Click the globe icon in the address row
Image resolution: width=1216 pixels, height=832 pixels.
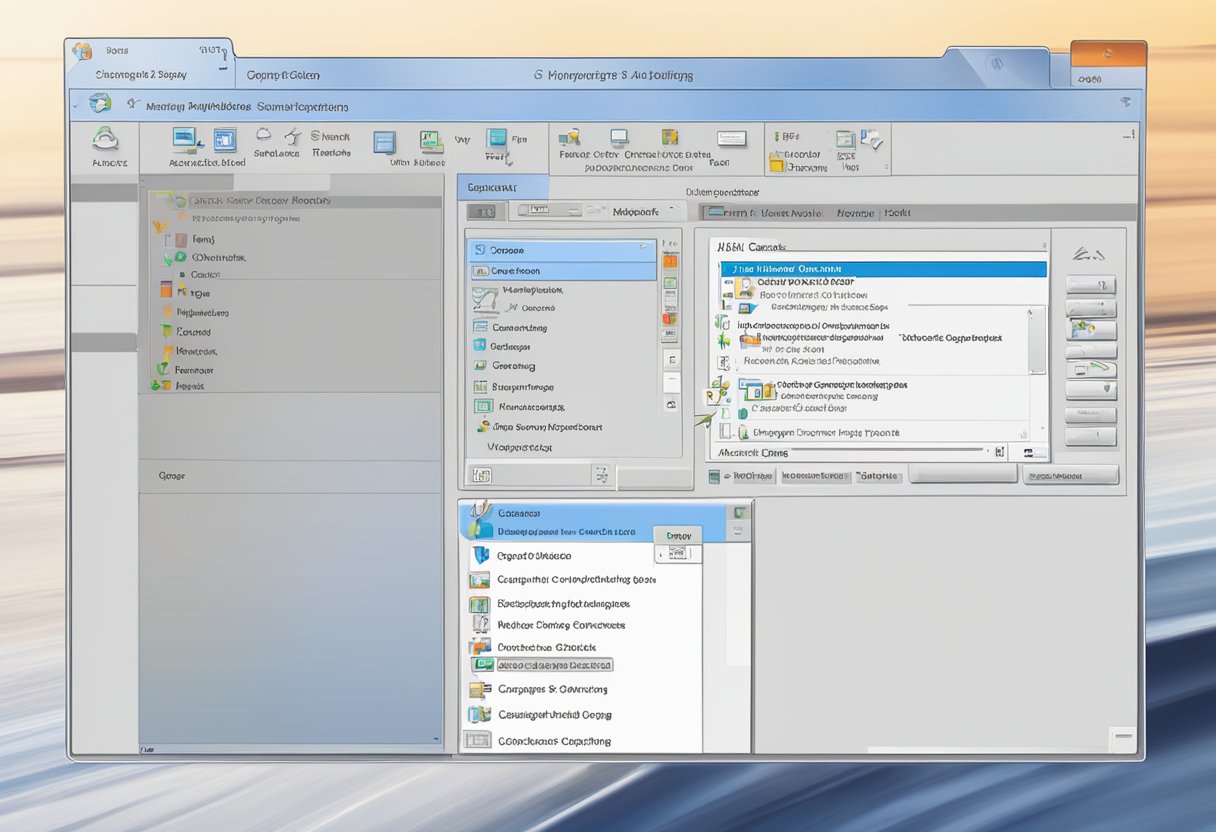tap(99, 103)
